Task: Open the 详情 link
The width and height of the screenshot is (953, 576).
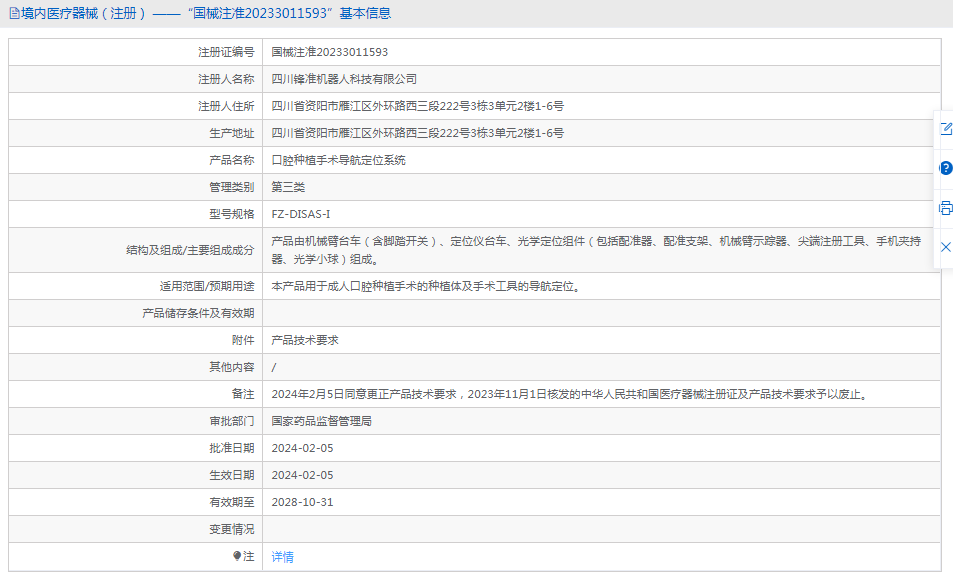Action: (283, 557)
